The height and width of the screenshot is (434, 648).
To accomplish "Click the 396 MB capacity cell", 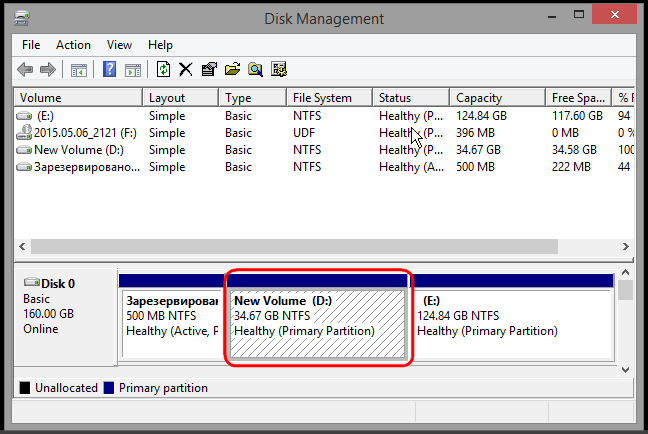I will pyautogui.click(x=475, y=133).
